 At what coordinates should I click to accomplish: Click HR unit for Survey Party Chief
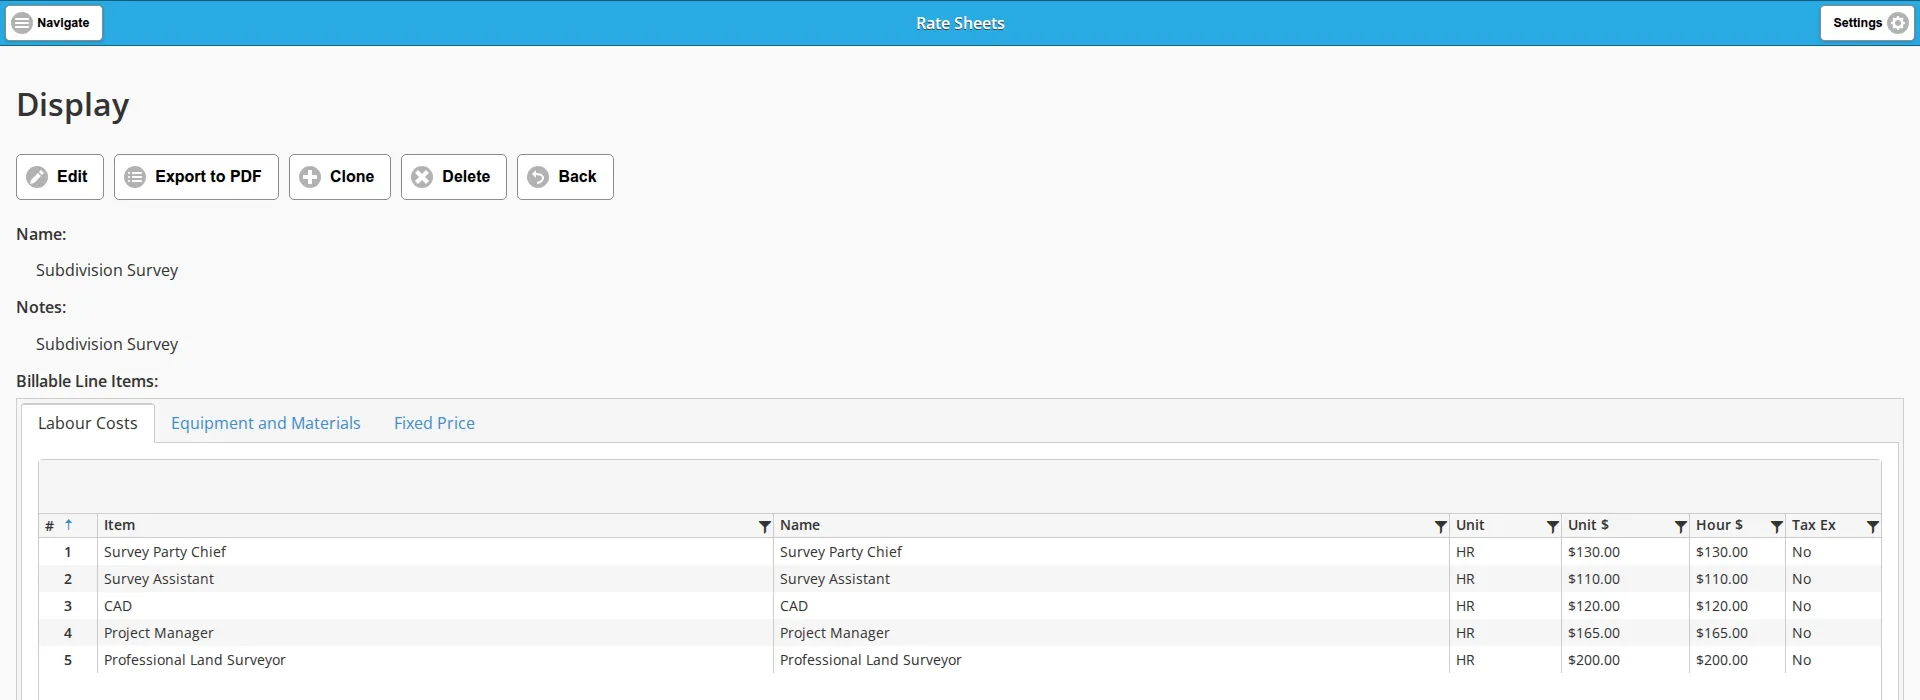[1465, 552]
